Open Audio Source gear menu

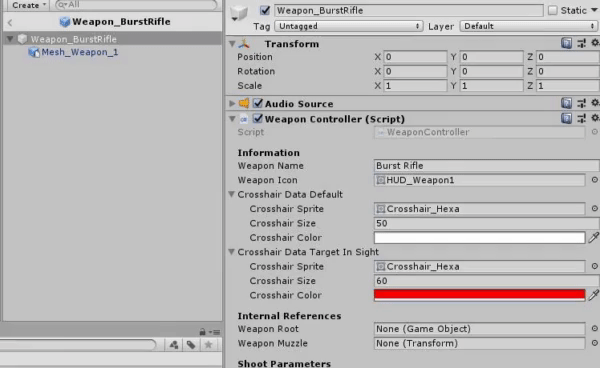click(x=595, y=103)
